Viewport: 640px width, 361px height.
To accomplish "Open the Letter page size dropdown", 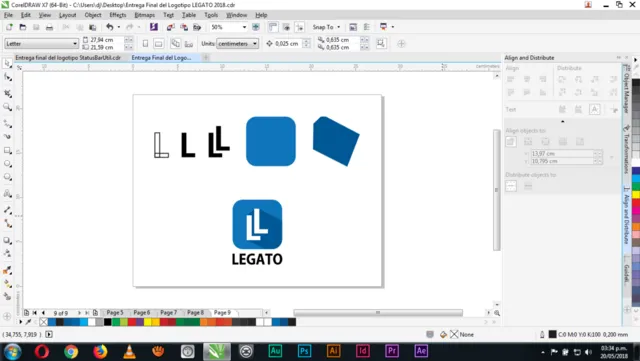I will pos(41,44).
